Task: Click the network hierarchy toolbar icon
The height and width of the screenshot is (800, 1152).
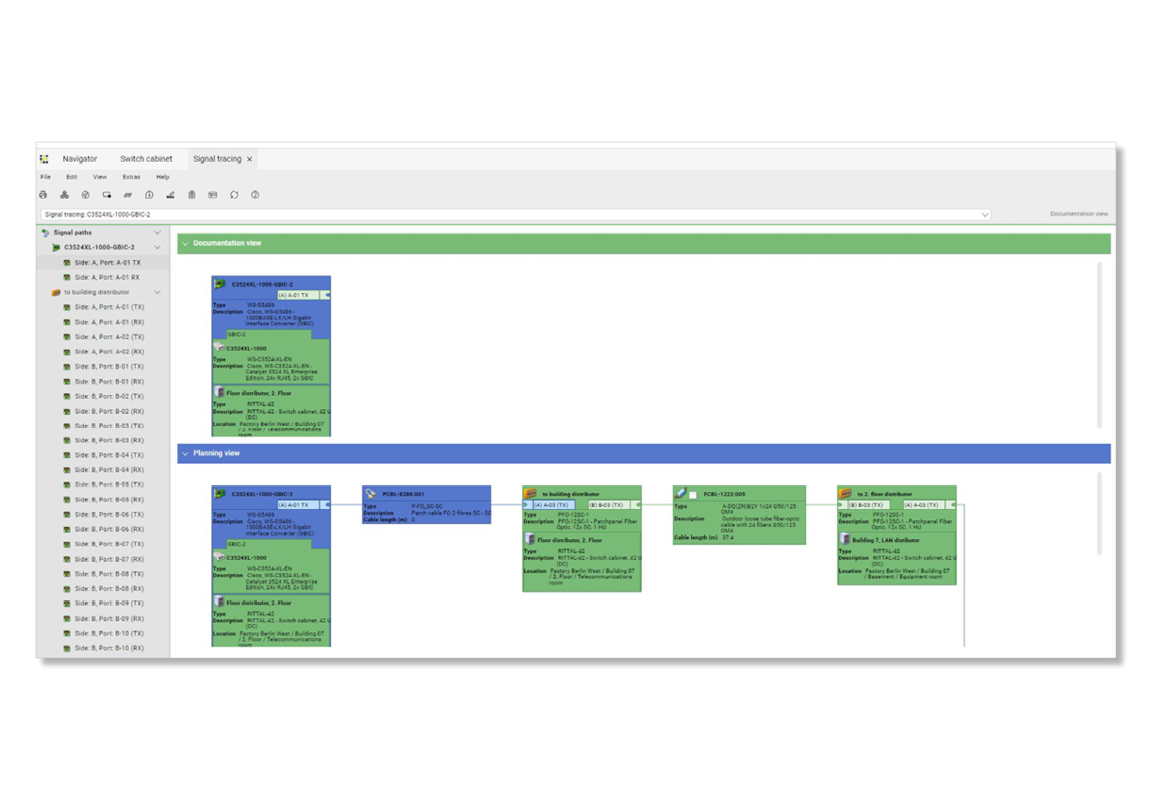Action: click(64, 195)
